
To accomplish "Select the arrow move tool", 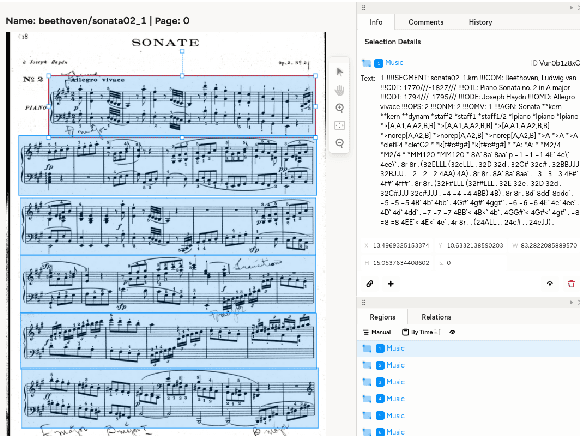I will click(340, 72).
